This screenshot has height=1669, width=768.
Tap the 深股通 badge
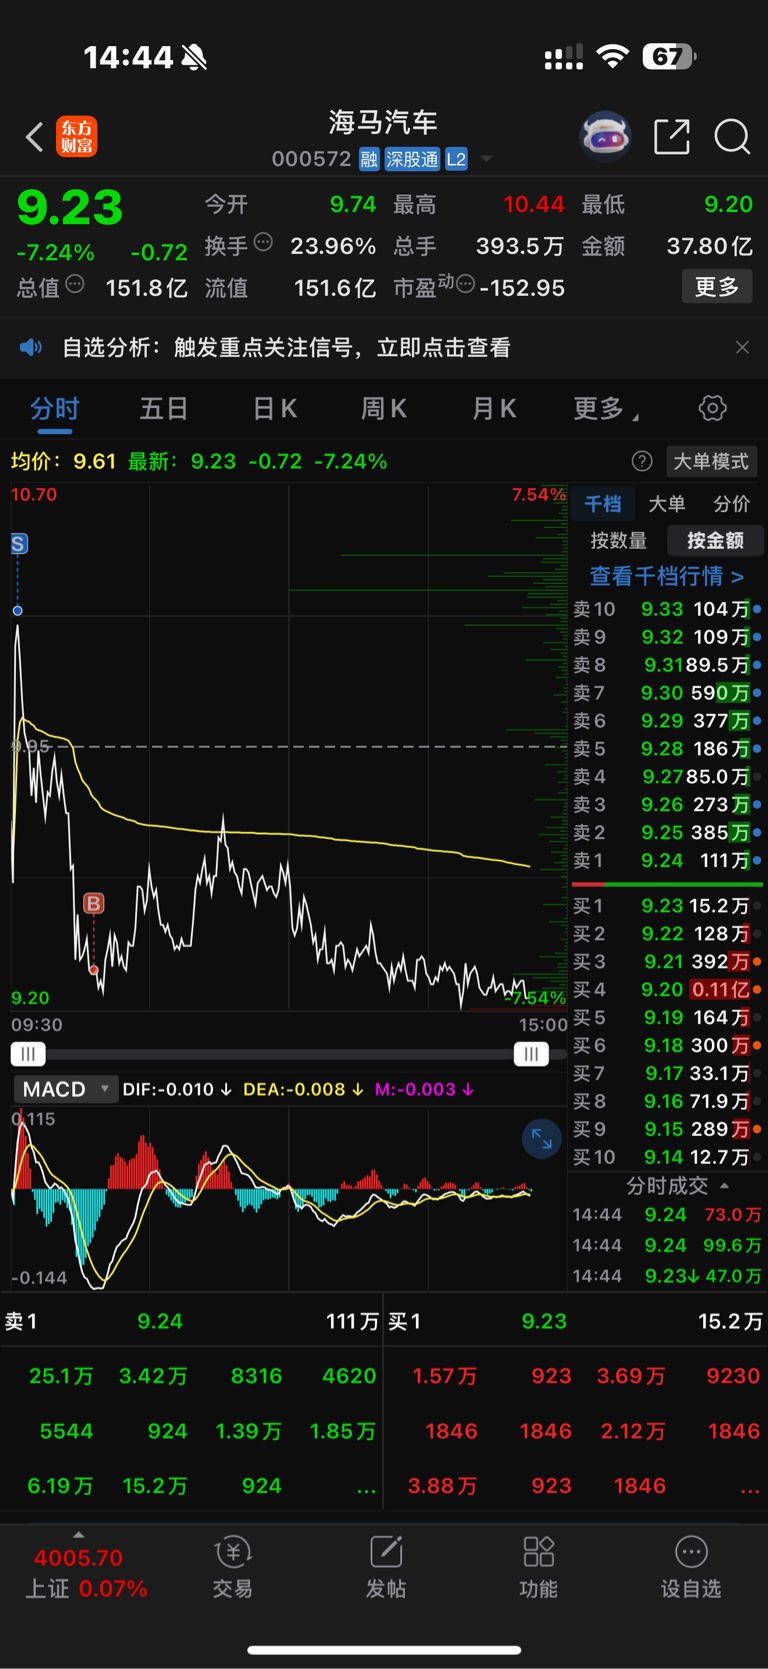click(412, 159)
